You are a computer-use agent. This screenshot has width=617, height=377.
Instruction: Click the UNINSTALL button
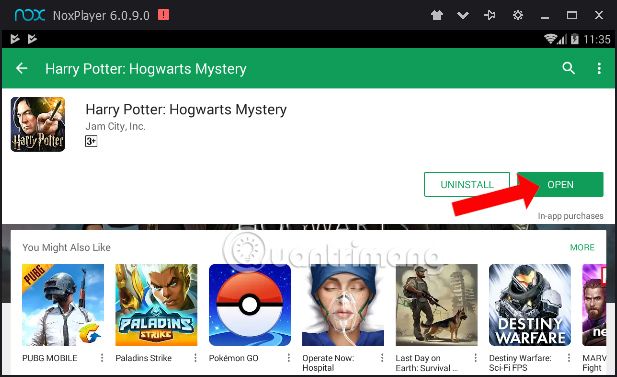(x=467, y=184)
